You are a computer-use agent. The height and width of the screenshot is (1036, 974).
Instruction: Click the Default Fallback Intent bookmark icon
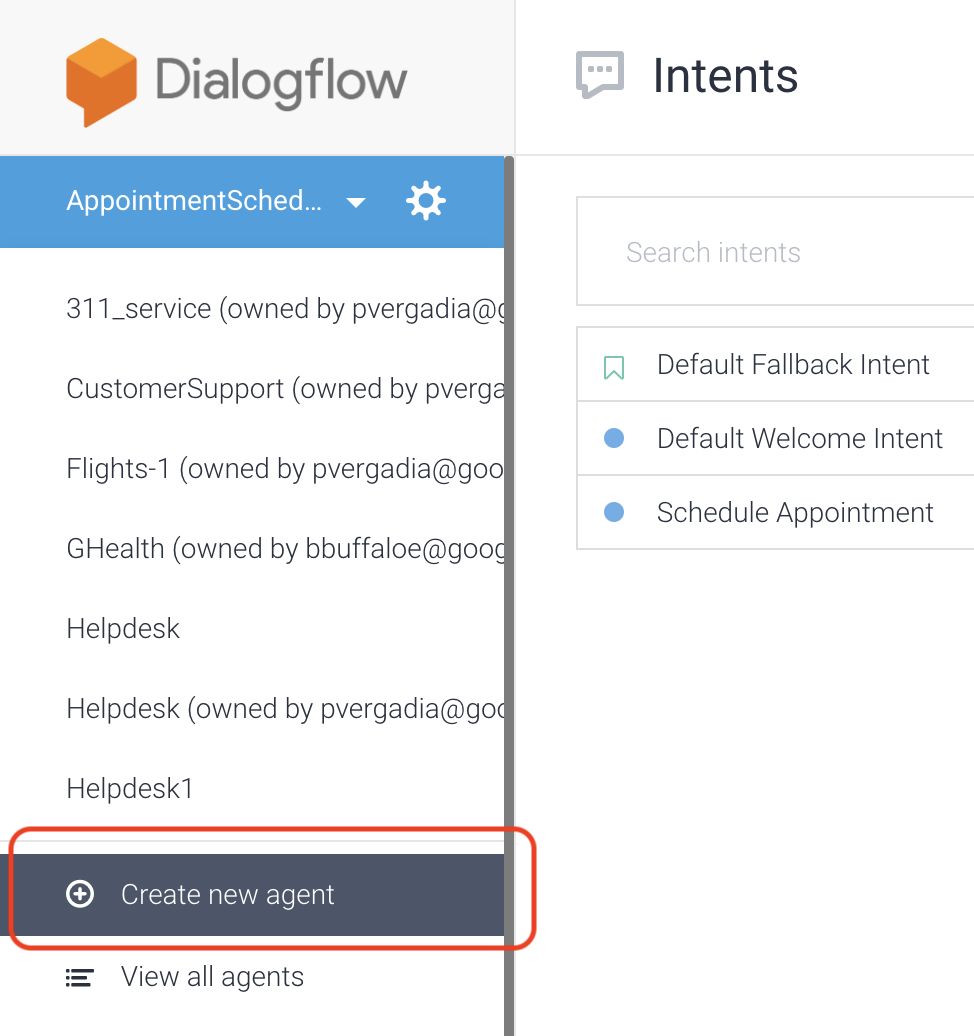[614, 367]
